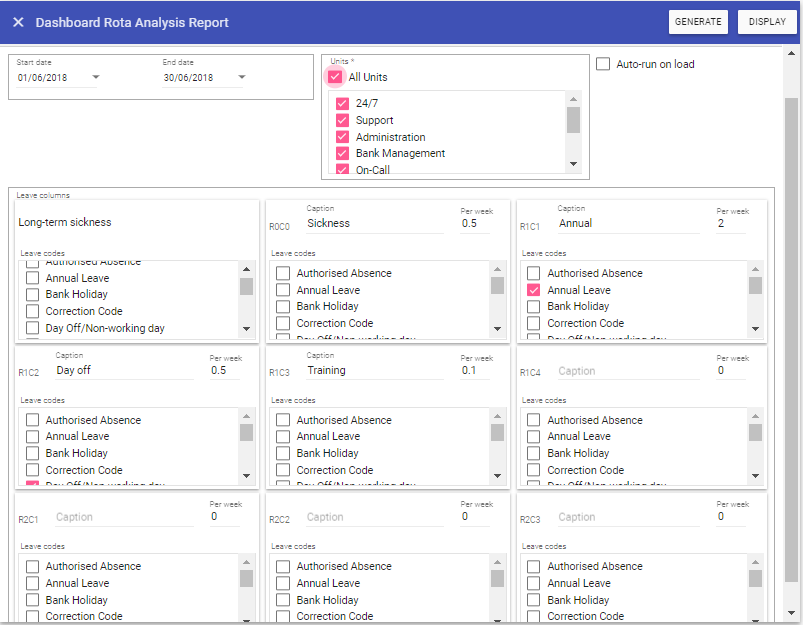The width and height of the screenshot is (803, 625).
Task: Untick the 24/7 unit checkbox
Action: (343, 104)
